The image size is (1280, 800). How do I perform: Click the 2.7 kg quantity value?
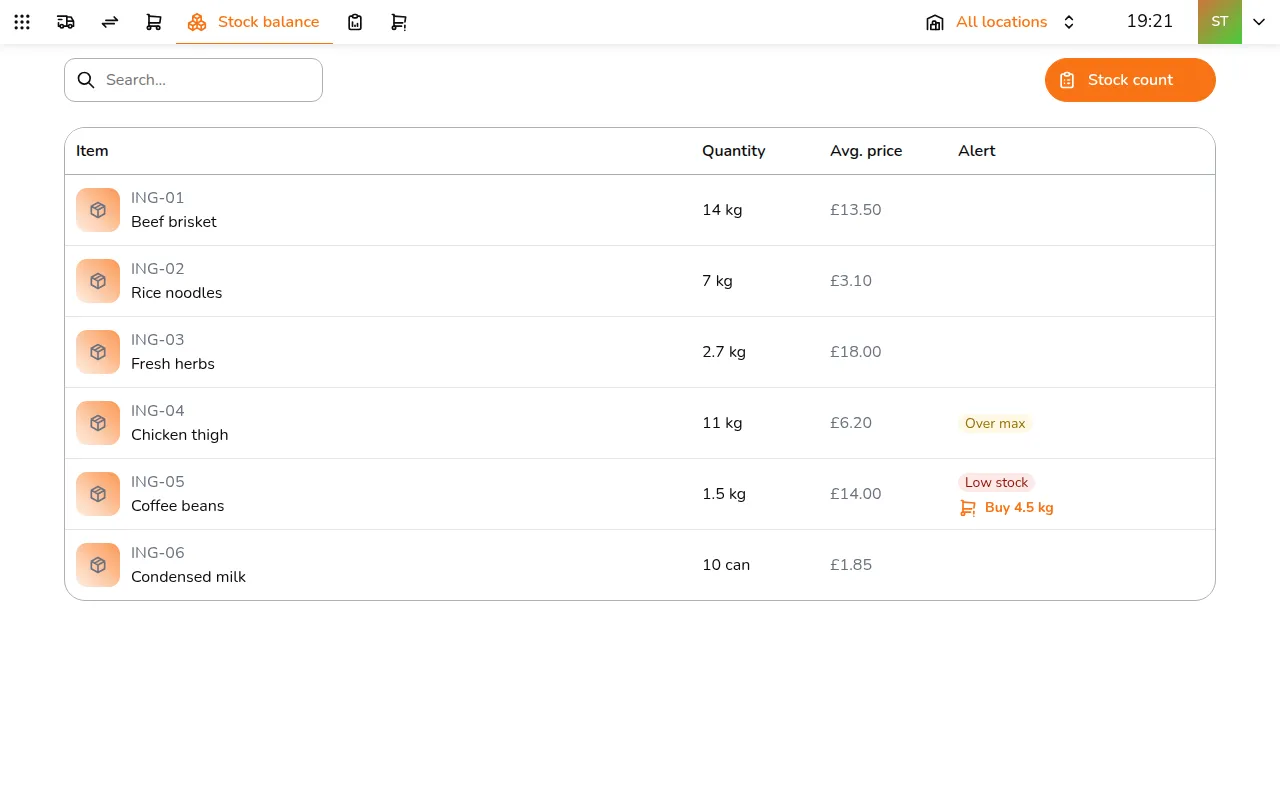[x=724, y=352]
